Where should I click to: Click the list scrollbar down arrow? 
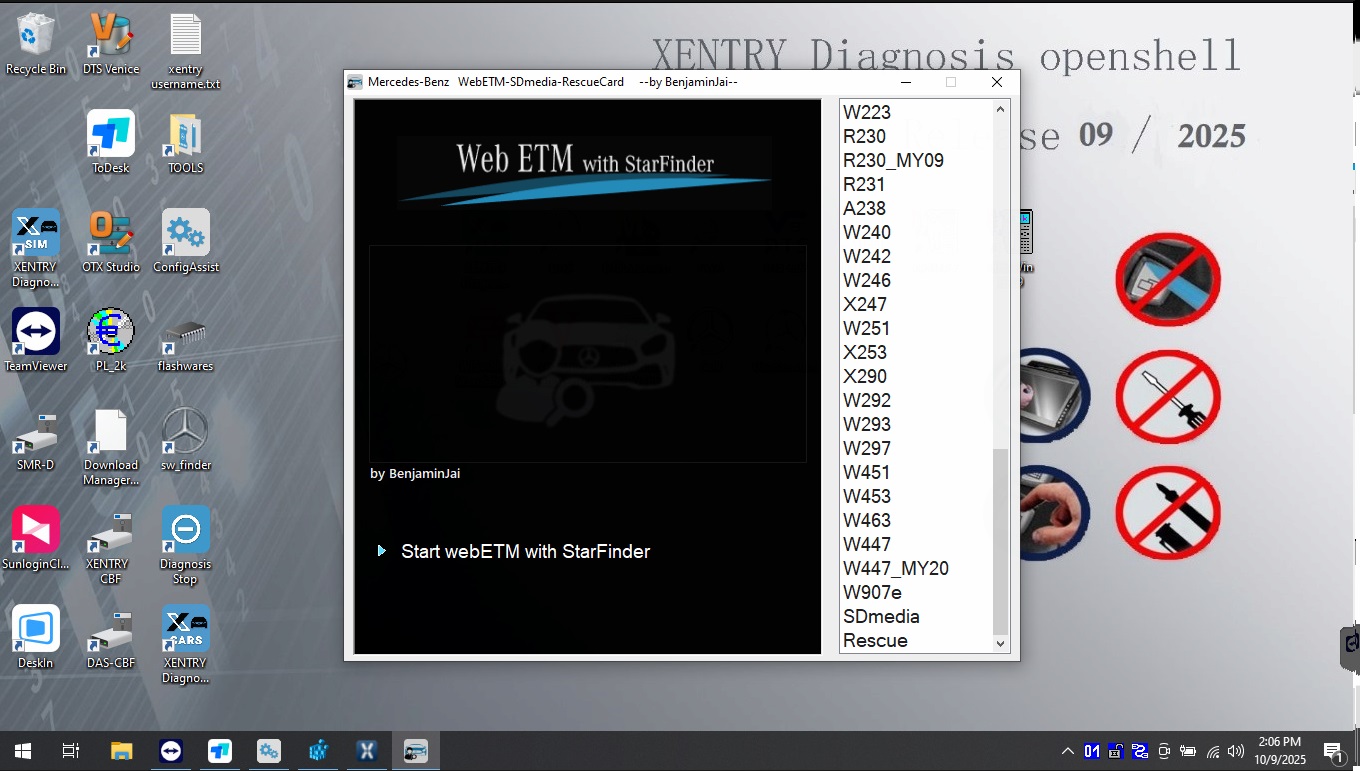pyautogui.click(x=1001, y=645)
